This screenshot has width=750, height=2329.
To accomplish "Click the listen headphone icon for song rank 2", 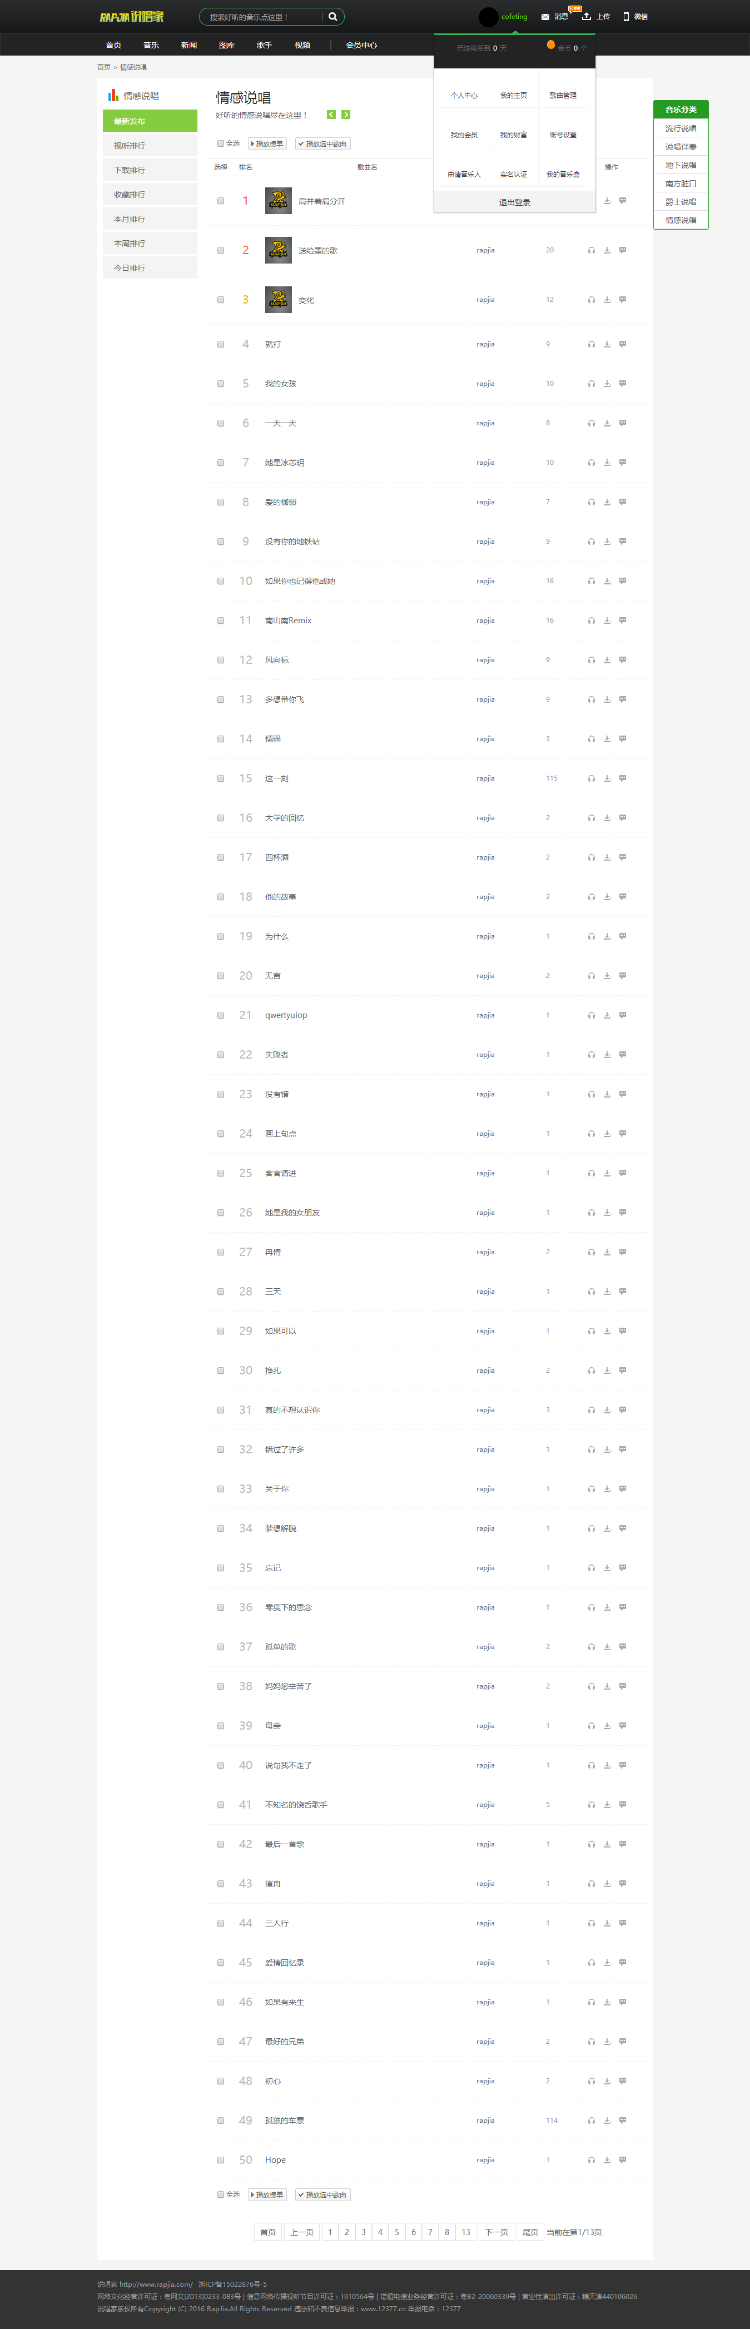I will pos(591,250).
